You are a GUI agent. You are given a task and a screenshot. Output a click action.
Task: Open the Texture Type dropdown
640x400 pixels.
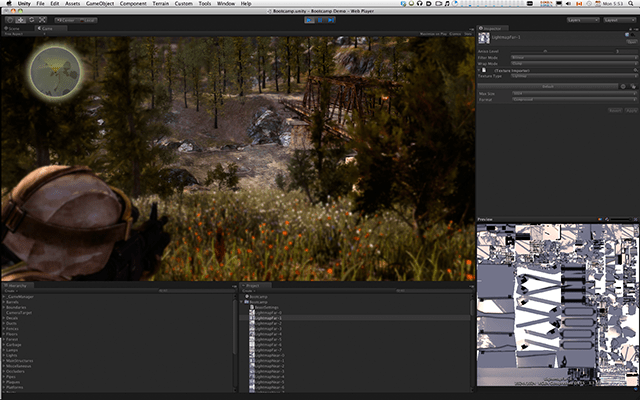(574, 76)
